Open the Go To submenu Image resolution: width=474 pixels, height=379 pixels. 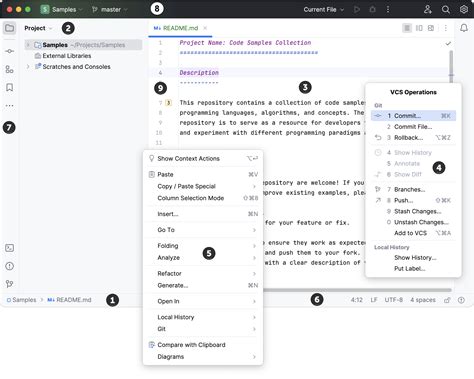click(203, 230)
